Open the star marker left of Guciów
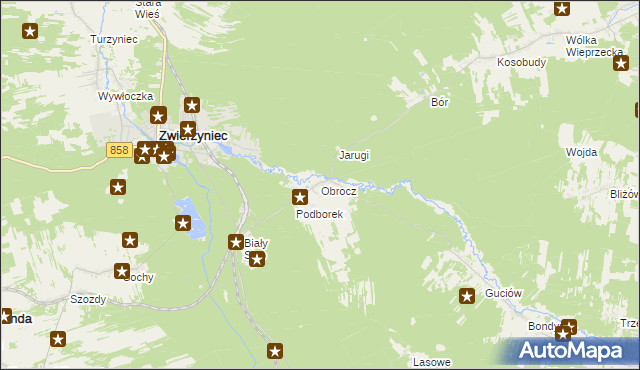The width and height of the screenshot is (640, 370). tap(467, 296)
